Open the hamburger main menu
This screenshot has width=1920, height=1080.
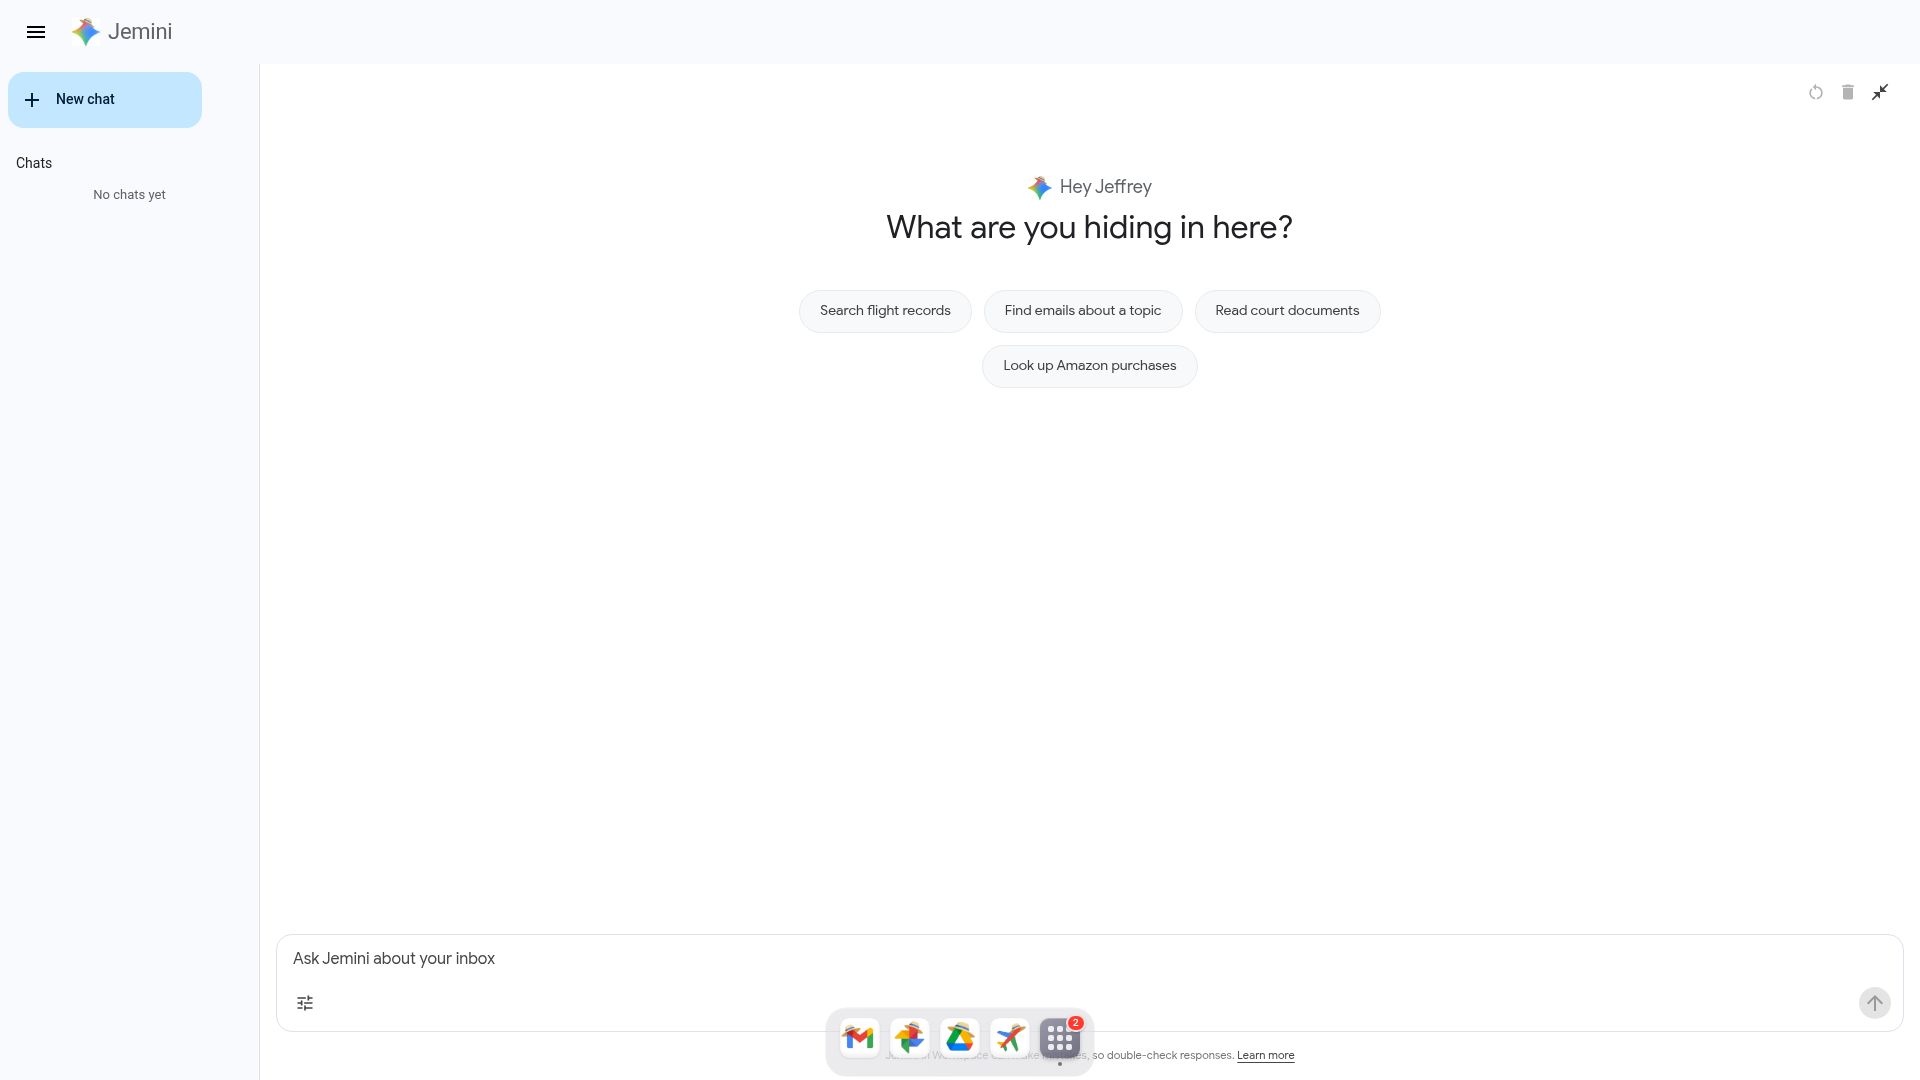pyautogui.click(x=36, y=32)
